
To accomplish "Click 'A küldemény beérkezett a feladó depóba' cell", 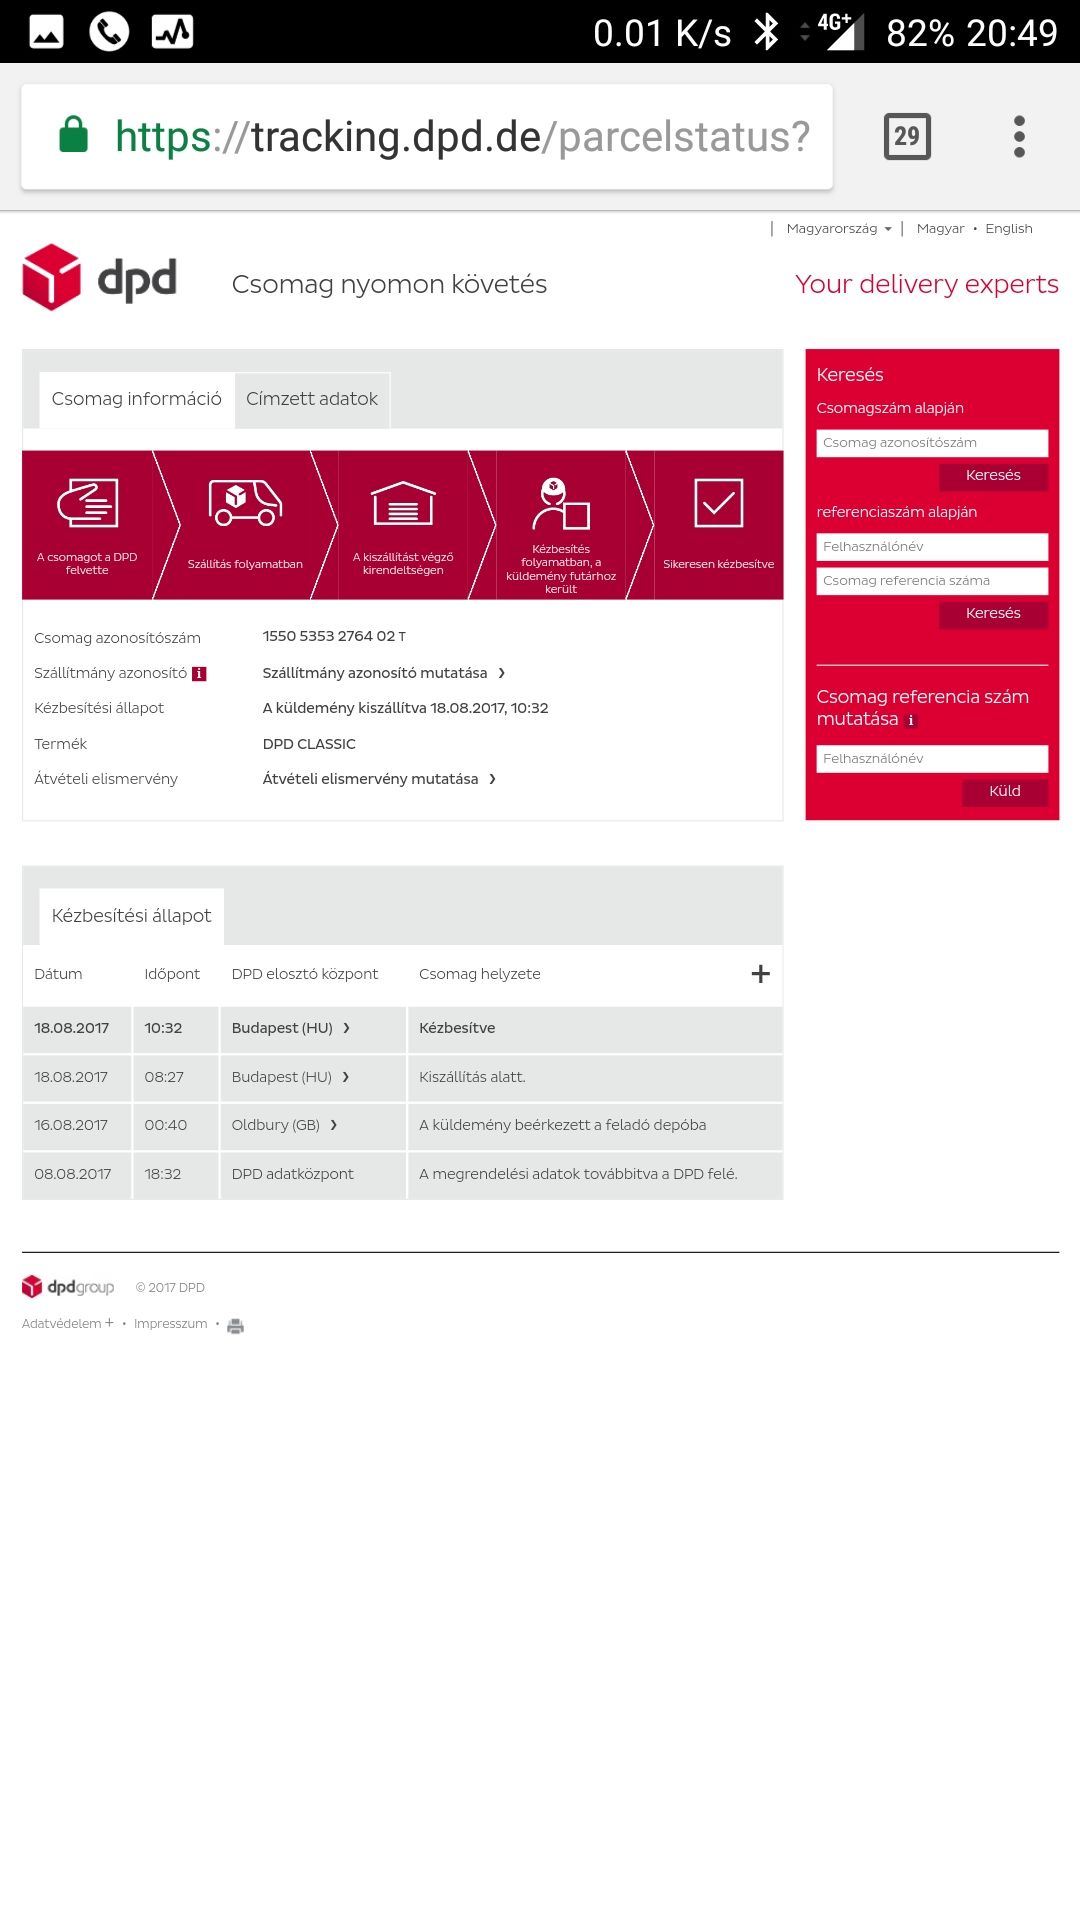I will coord(595,1125).
